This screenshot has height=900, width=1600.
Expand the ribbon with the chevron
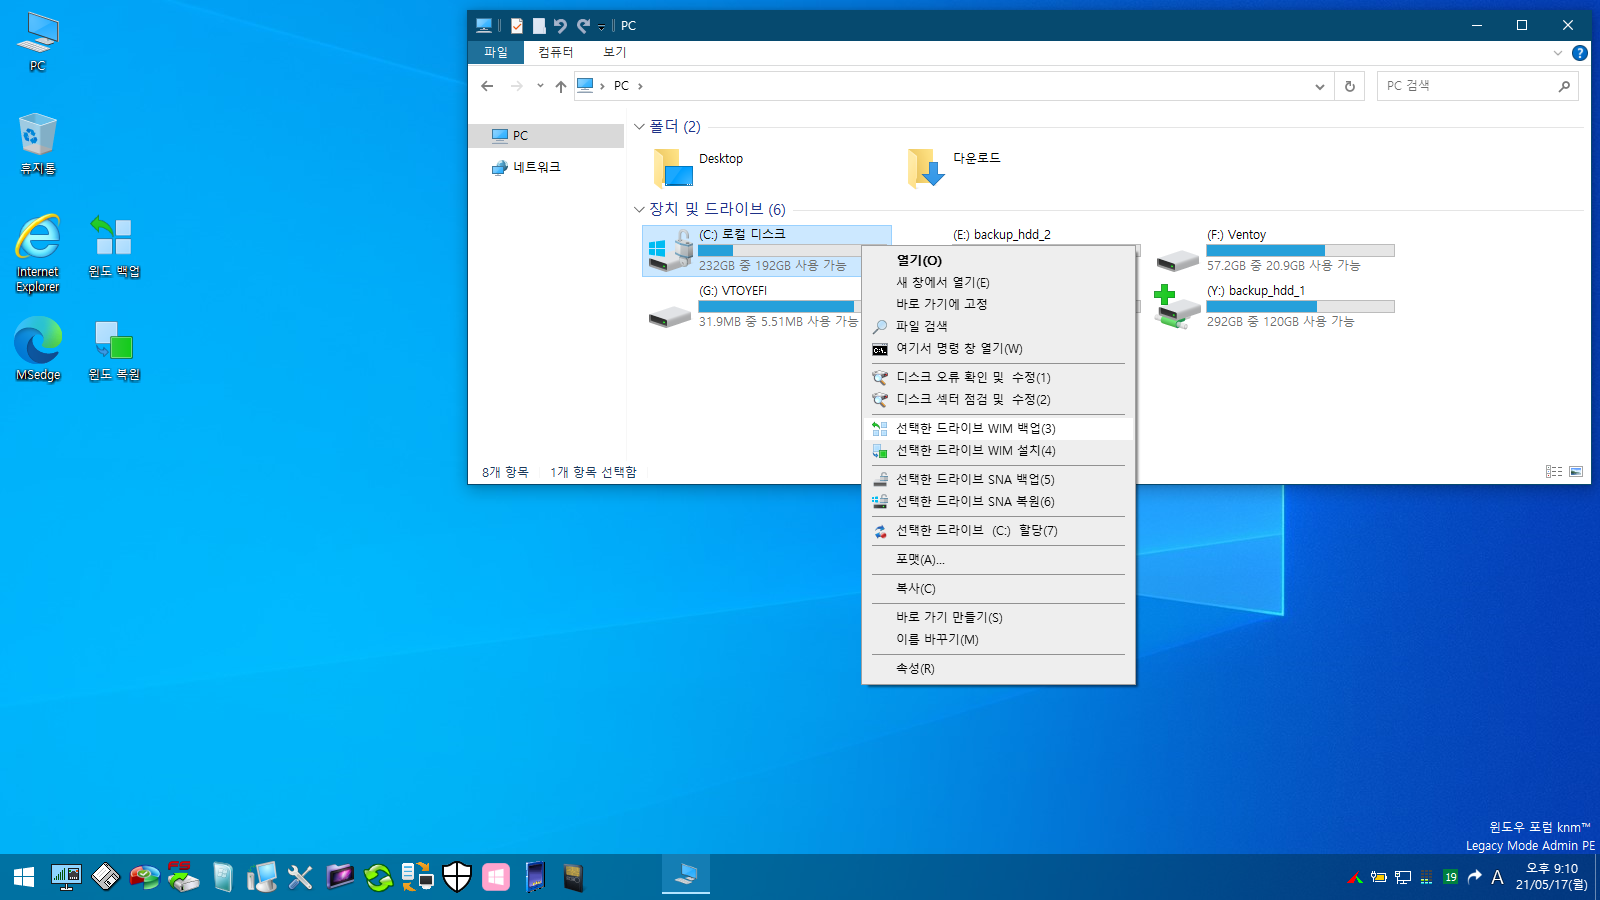click(x=1557, y=53)
